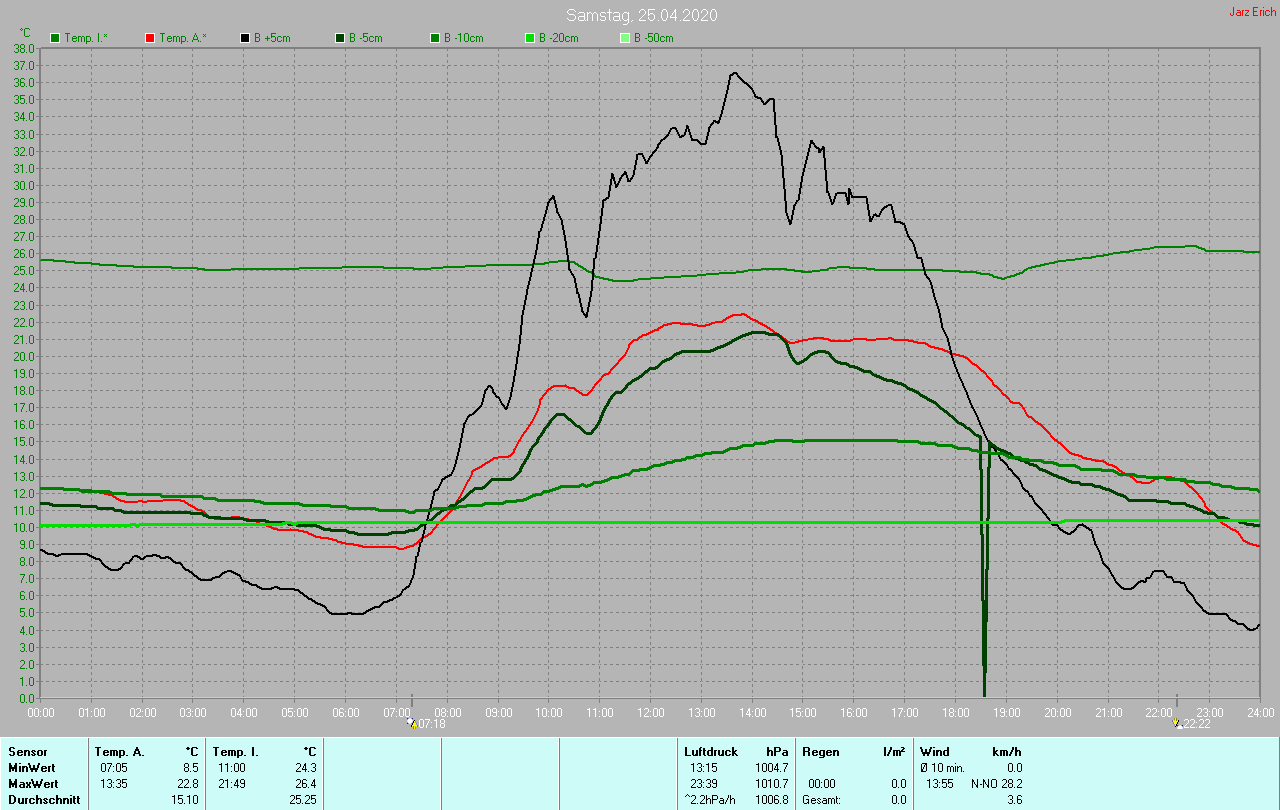Click the 23:39 pressure maximum time
The width and height of the screenshot is (1280, 810).
(704, 783)
